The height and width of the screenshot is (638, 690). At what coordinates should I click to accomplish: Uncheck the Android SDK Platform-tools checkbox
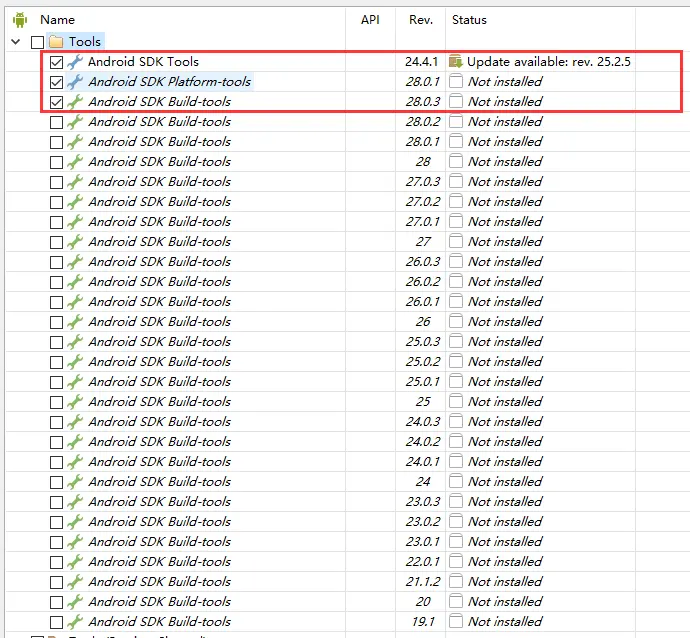[56, 82]
